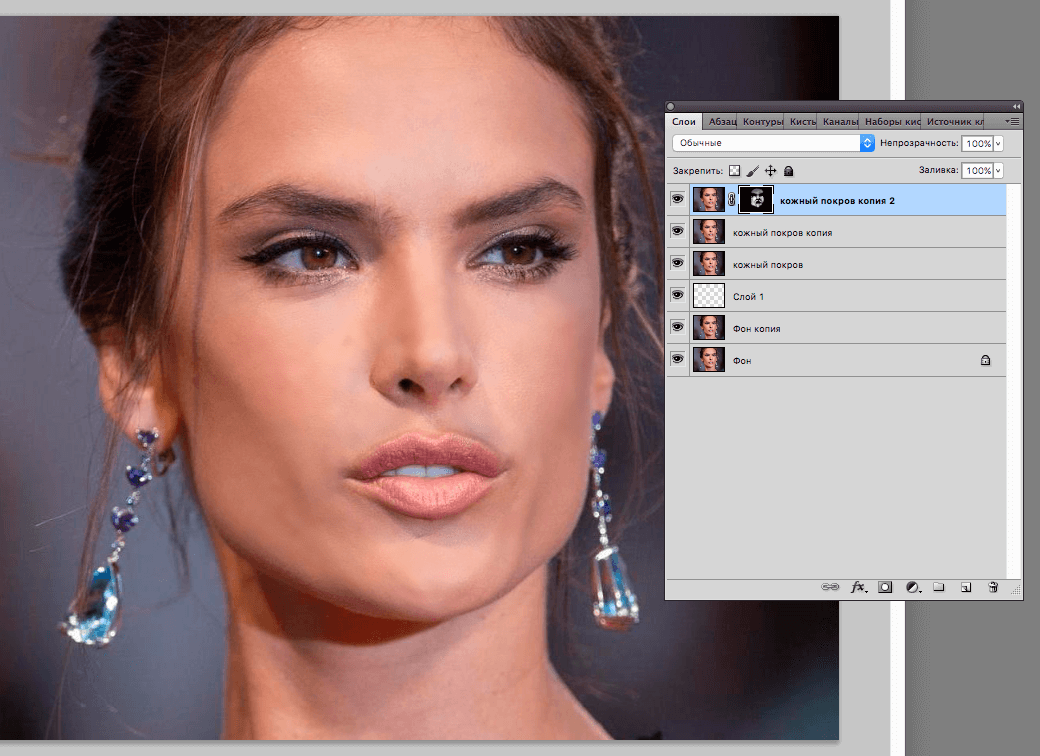Open the Layers panel flyout menu
This screenshot has width=1040, height=756.
1010,120
